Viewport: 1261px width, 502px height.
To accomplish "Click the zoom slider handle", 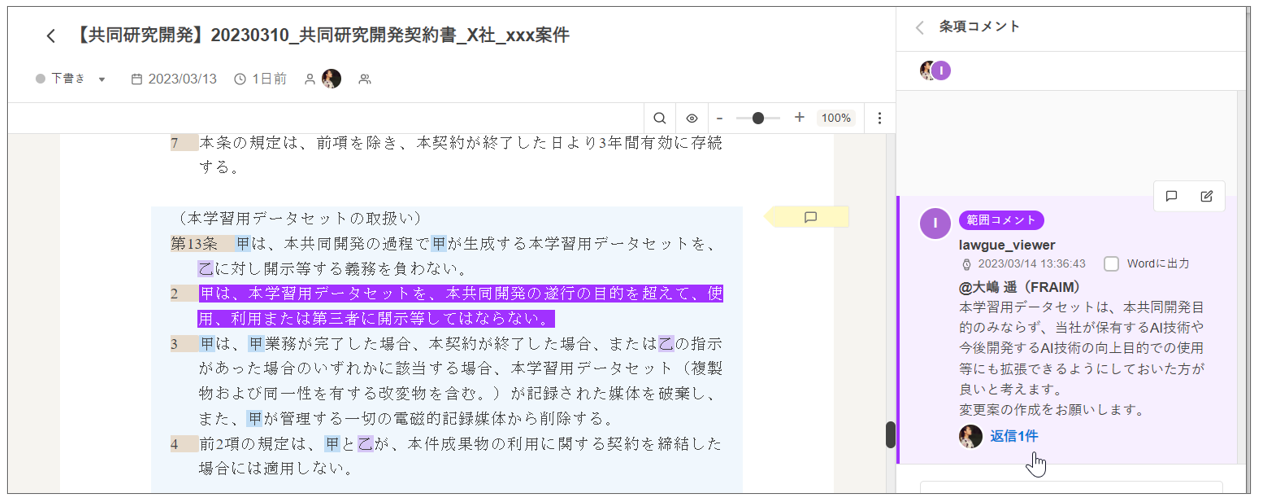I will coord(758,118).
